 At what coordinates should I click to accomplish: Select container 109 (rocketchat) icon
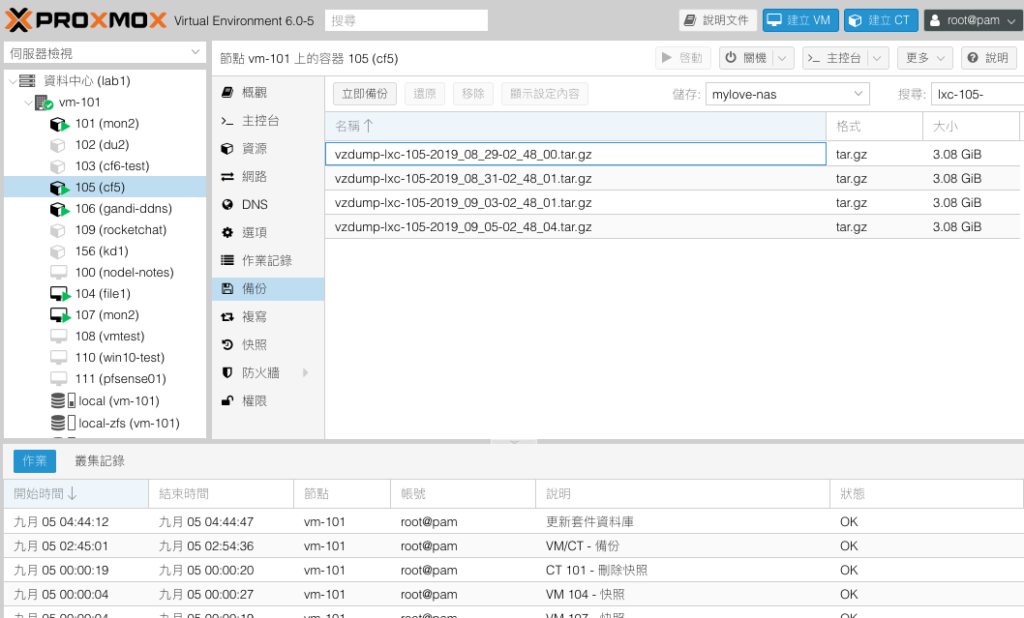point(58,230)
